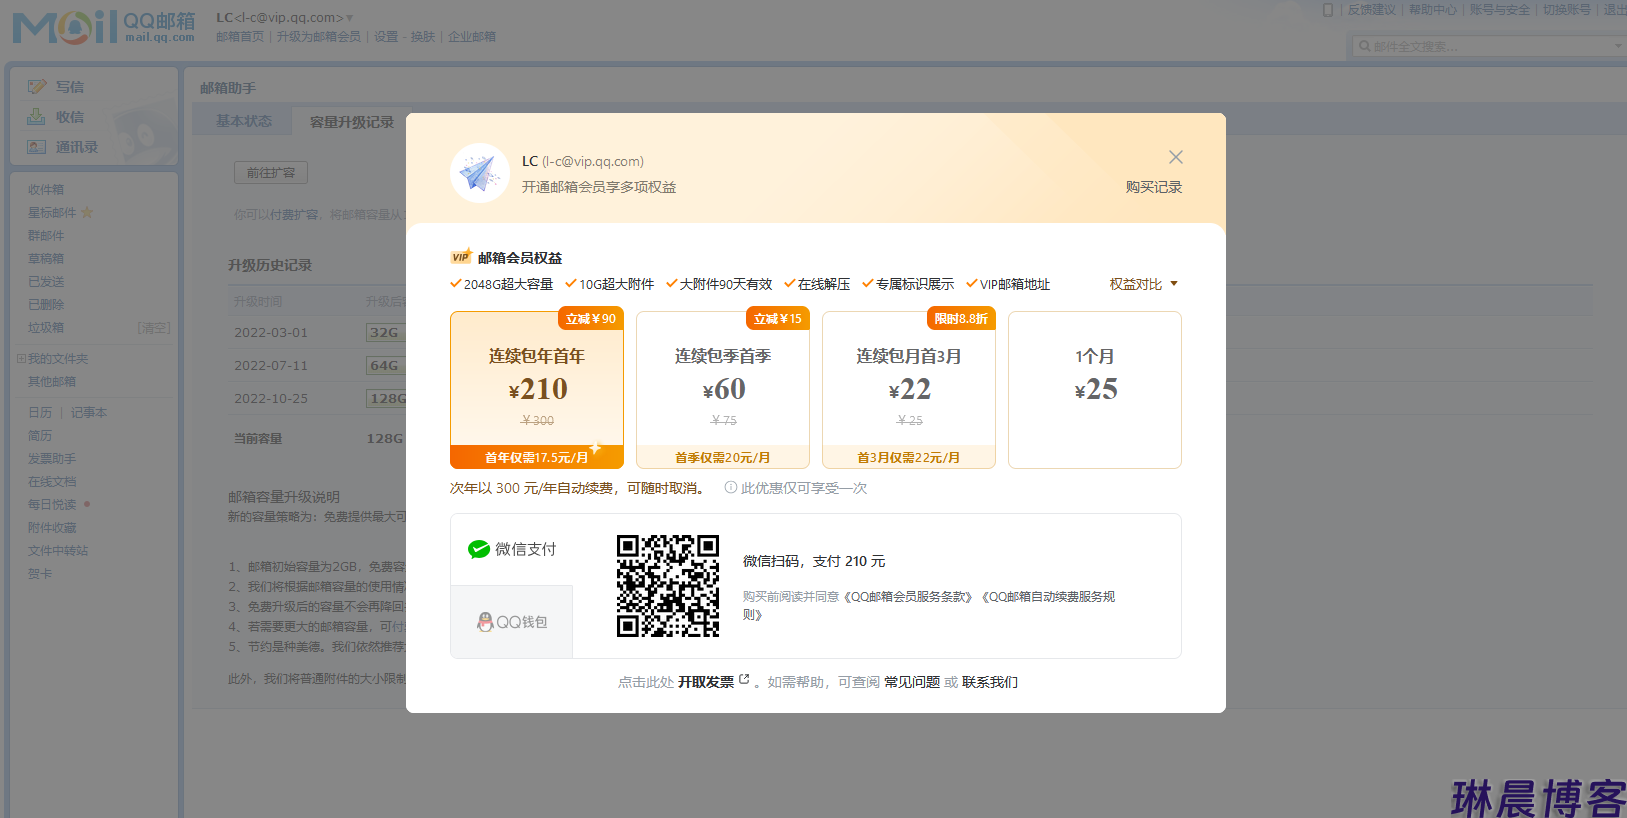Open 购买记录 purchase history link
The height and width of the screenshot is (818, 1627).
click(x=1153, y=187)
